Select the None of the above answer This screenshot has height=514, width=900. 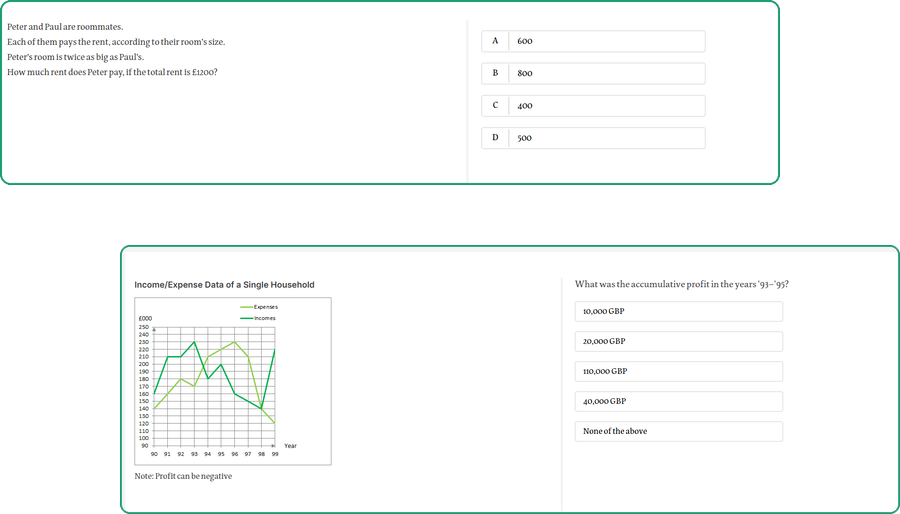pos(678,431)
